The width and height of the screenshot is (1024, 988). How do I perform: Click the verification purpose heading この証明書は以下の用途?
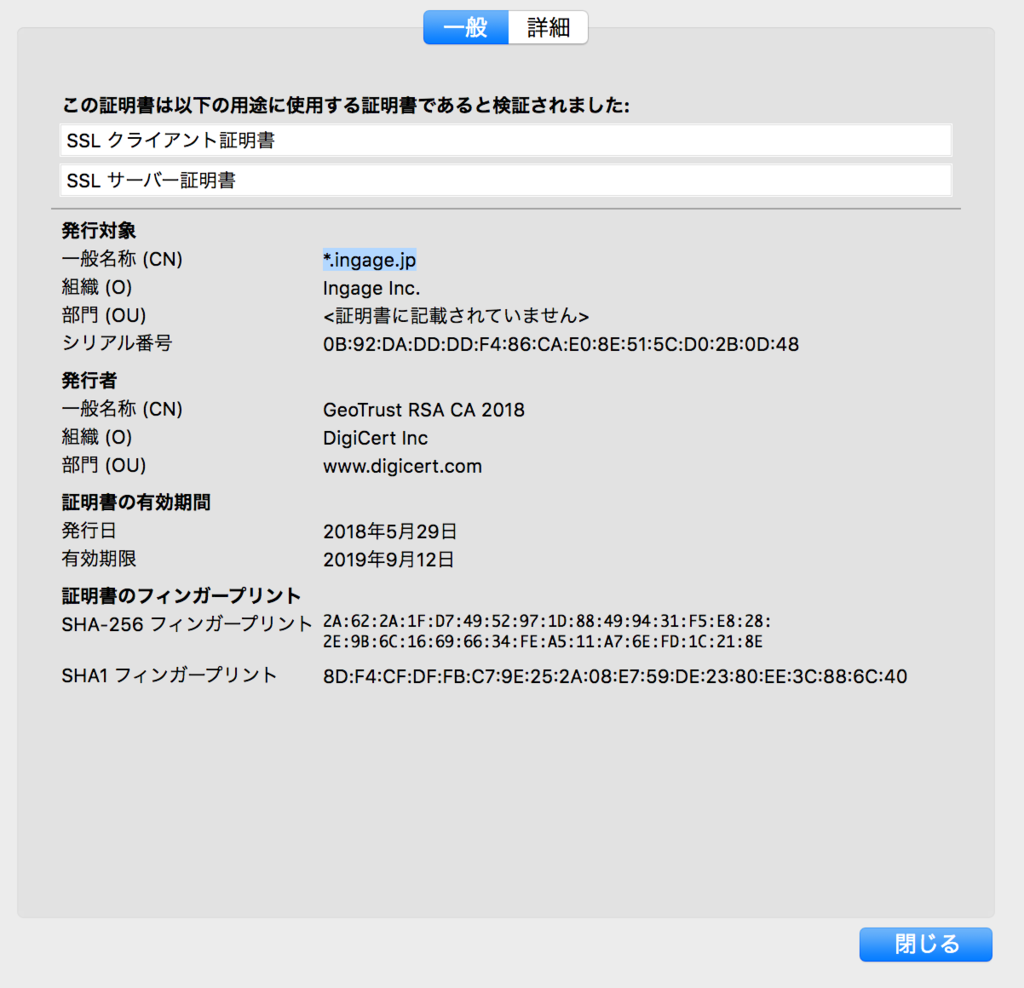click(345, 105)
